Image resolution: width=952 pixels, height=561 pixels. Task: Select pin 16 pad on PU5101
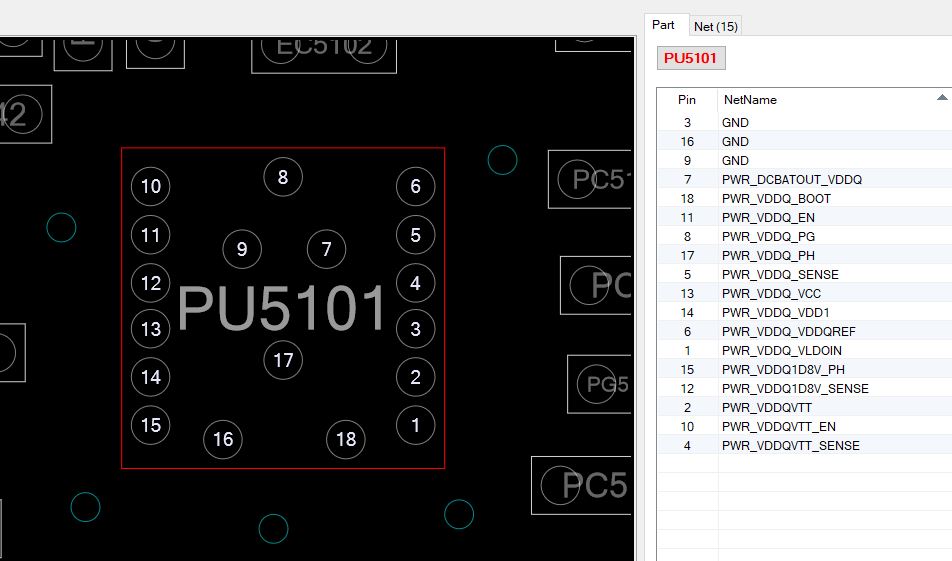tap(223, 439)
